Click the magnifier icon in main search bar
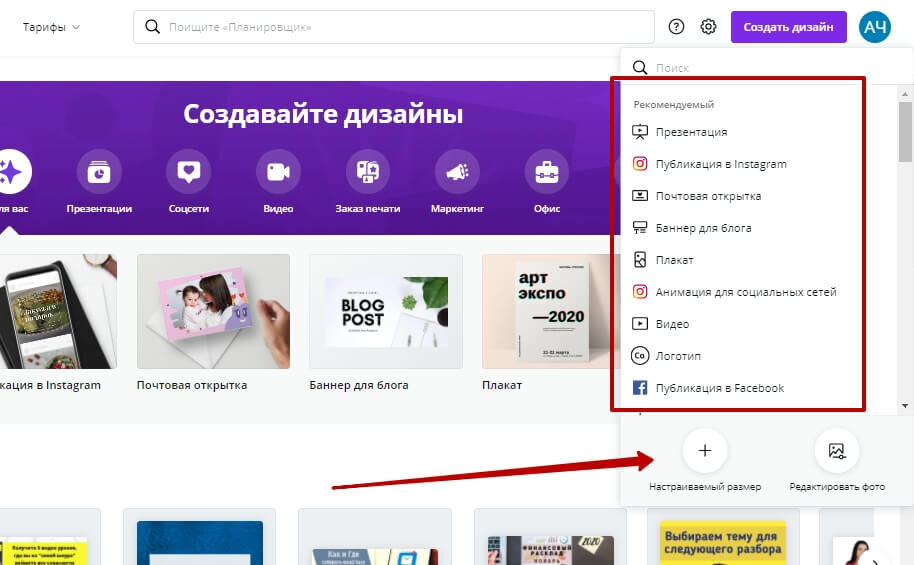Viewport: 914px width, 565px height. pyautogui.click(x=152, y=27)
